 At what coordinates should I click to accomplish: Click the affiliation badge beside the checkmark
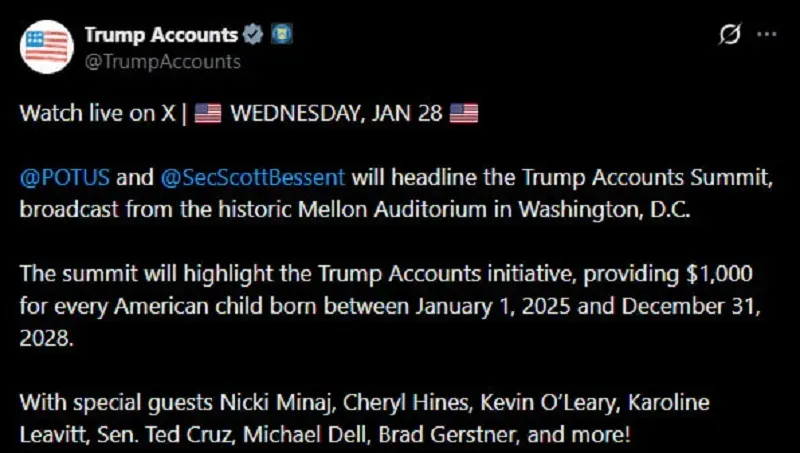point(281,35)
